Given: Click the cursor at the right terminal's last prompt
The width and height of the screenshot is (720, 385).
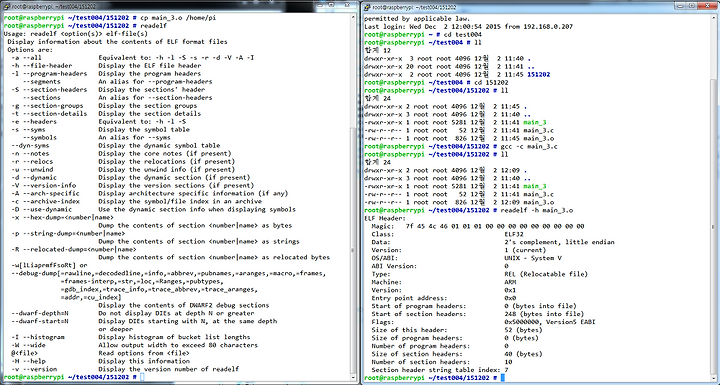Looking at the screenshot, I should (x=503, y=378).
